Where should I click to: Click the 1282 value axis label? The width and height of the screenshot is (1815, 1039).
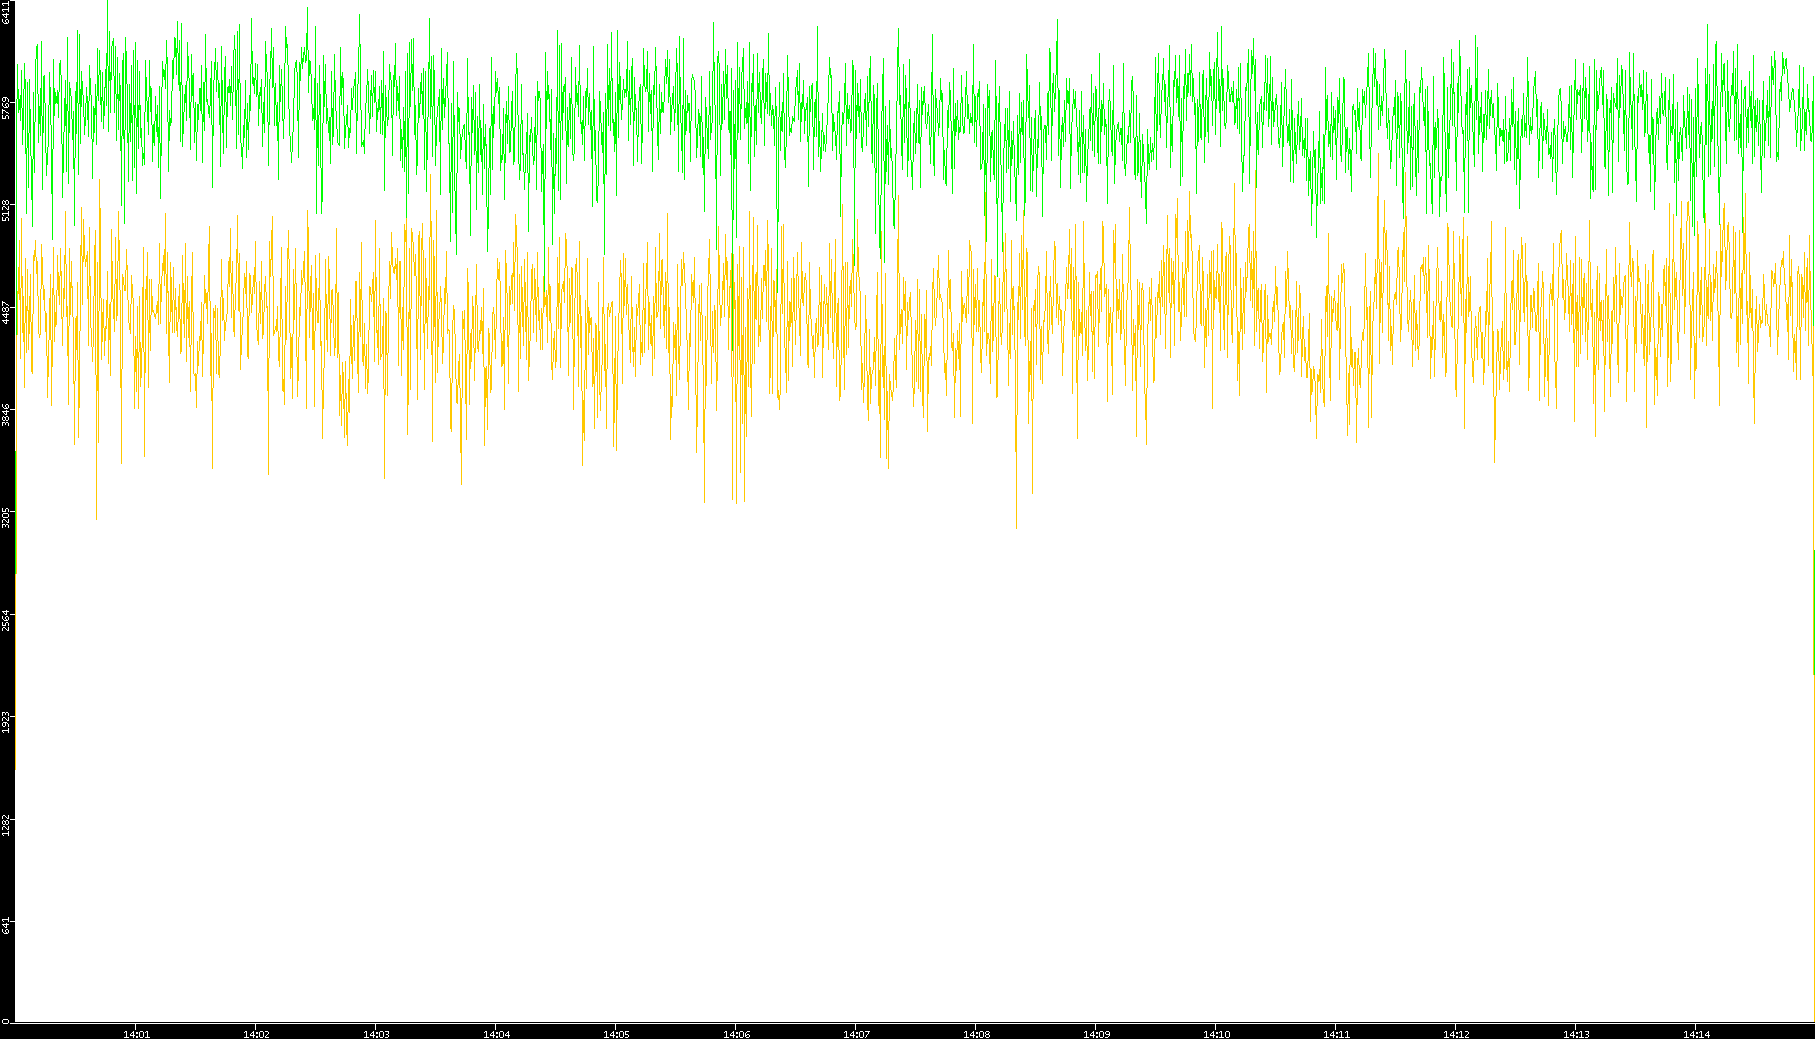click(x=7, y=825)
